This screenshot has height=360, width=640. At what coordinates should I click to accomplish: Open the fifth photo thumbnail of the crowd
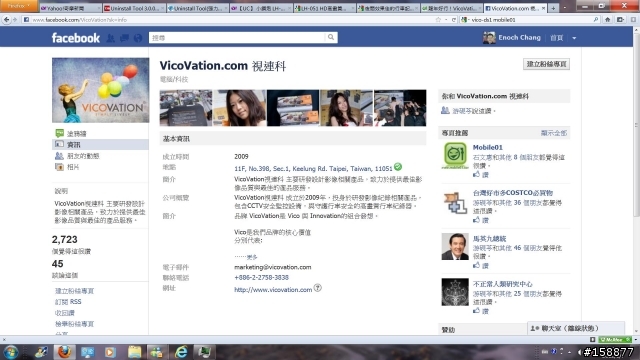coord(400,108)
